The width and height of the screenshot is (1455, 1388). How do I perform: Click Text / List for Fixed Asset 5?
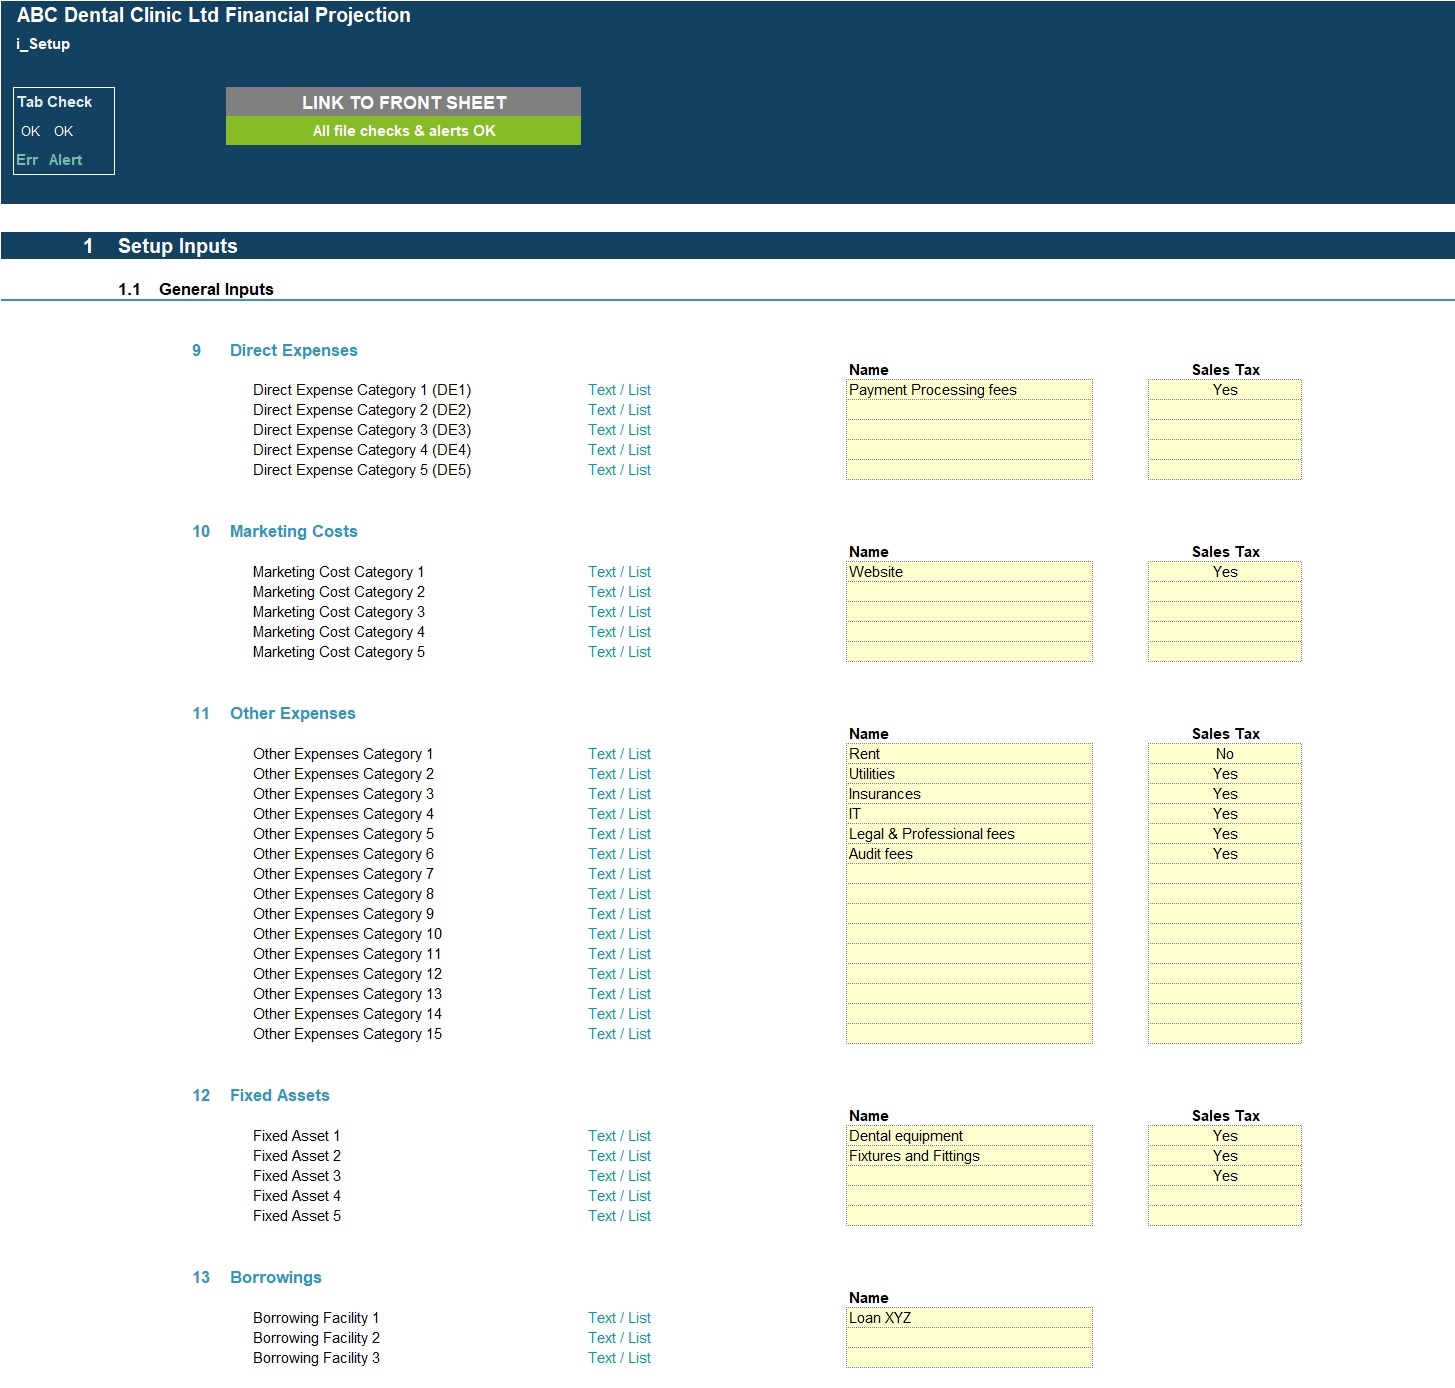(619, 1216)
